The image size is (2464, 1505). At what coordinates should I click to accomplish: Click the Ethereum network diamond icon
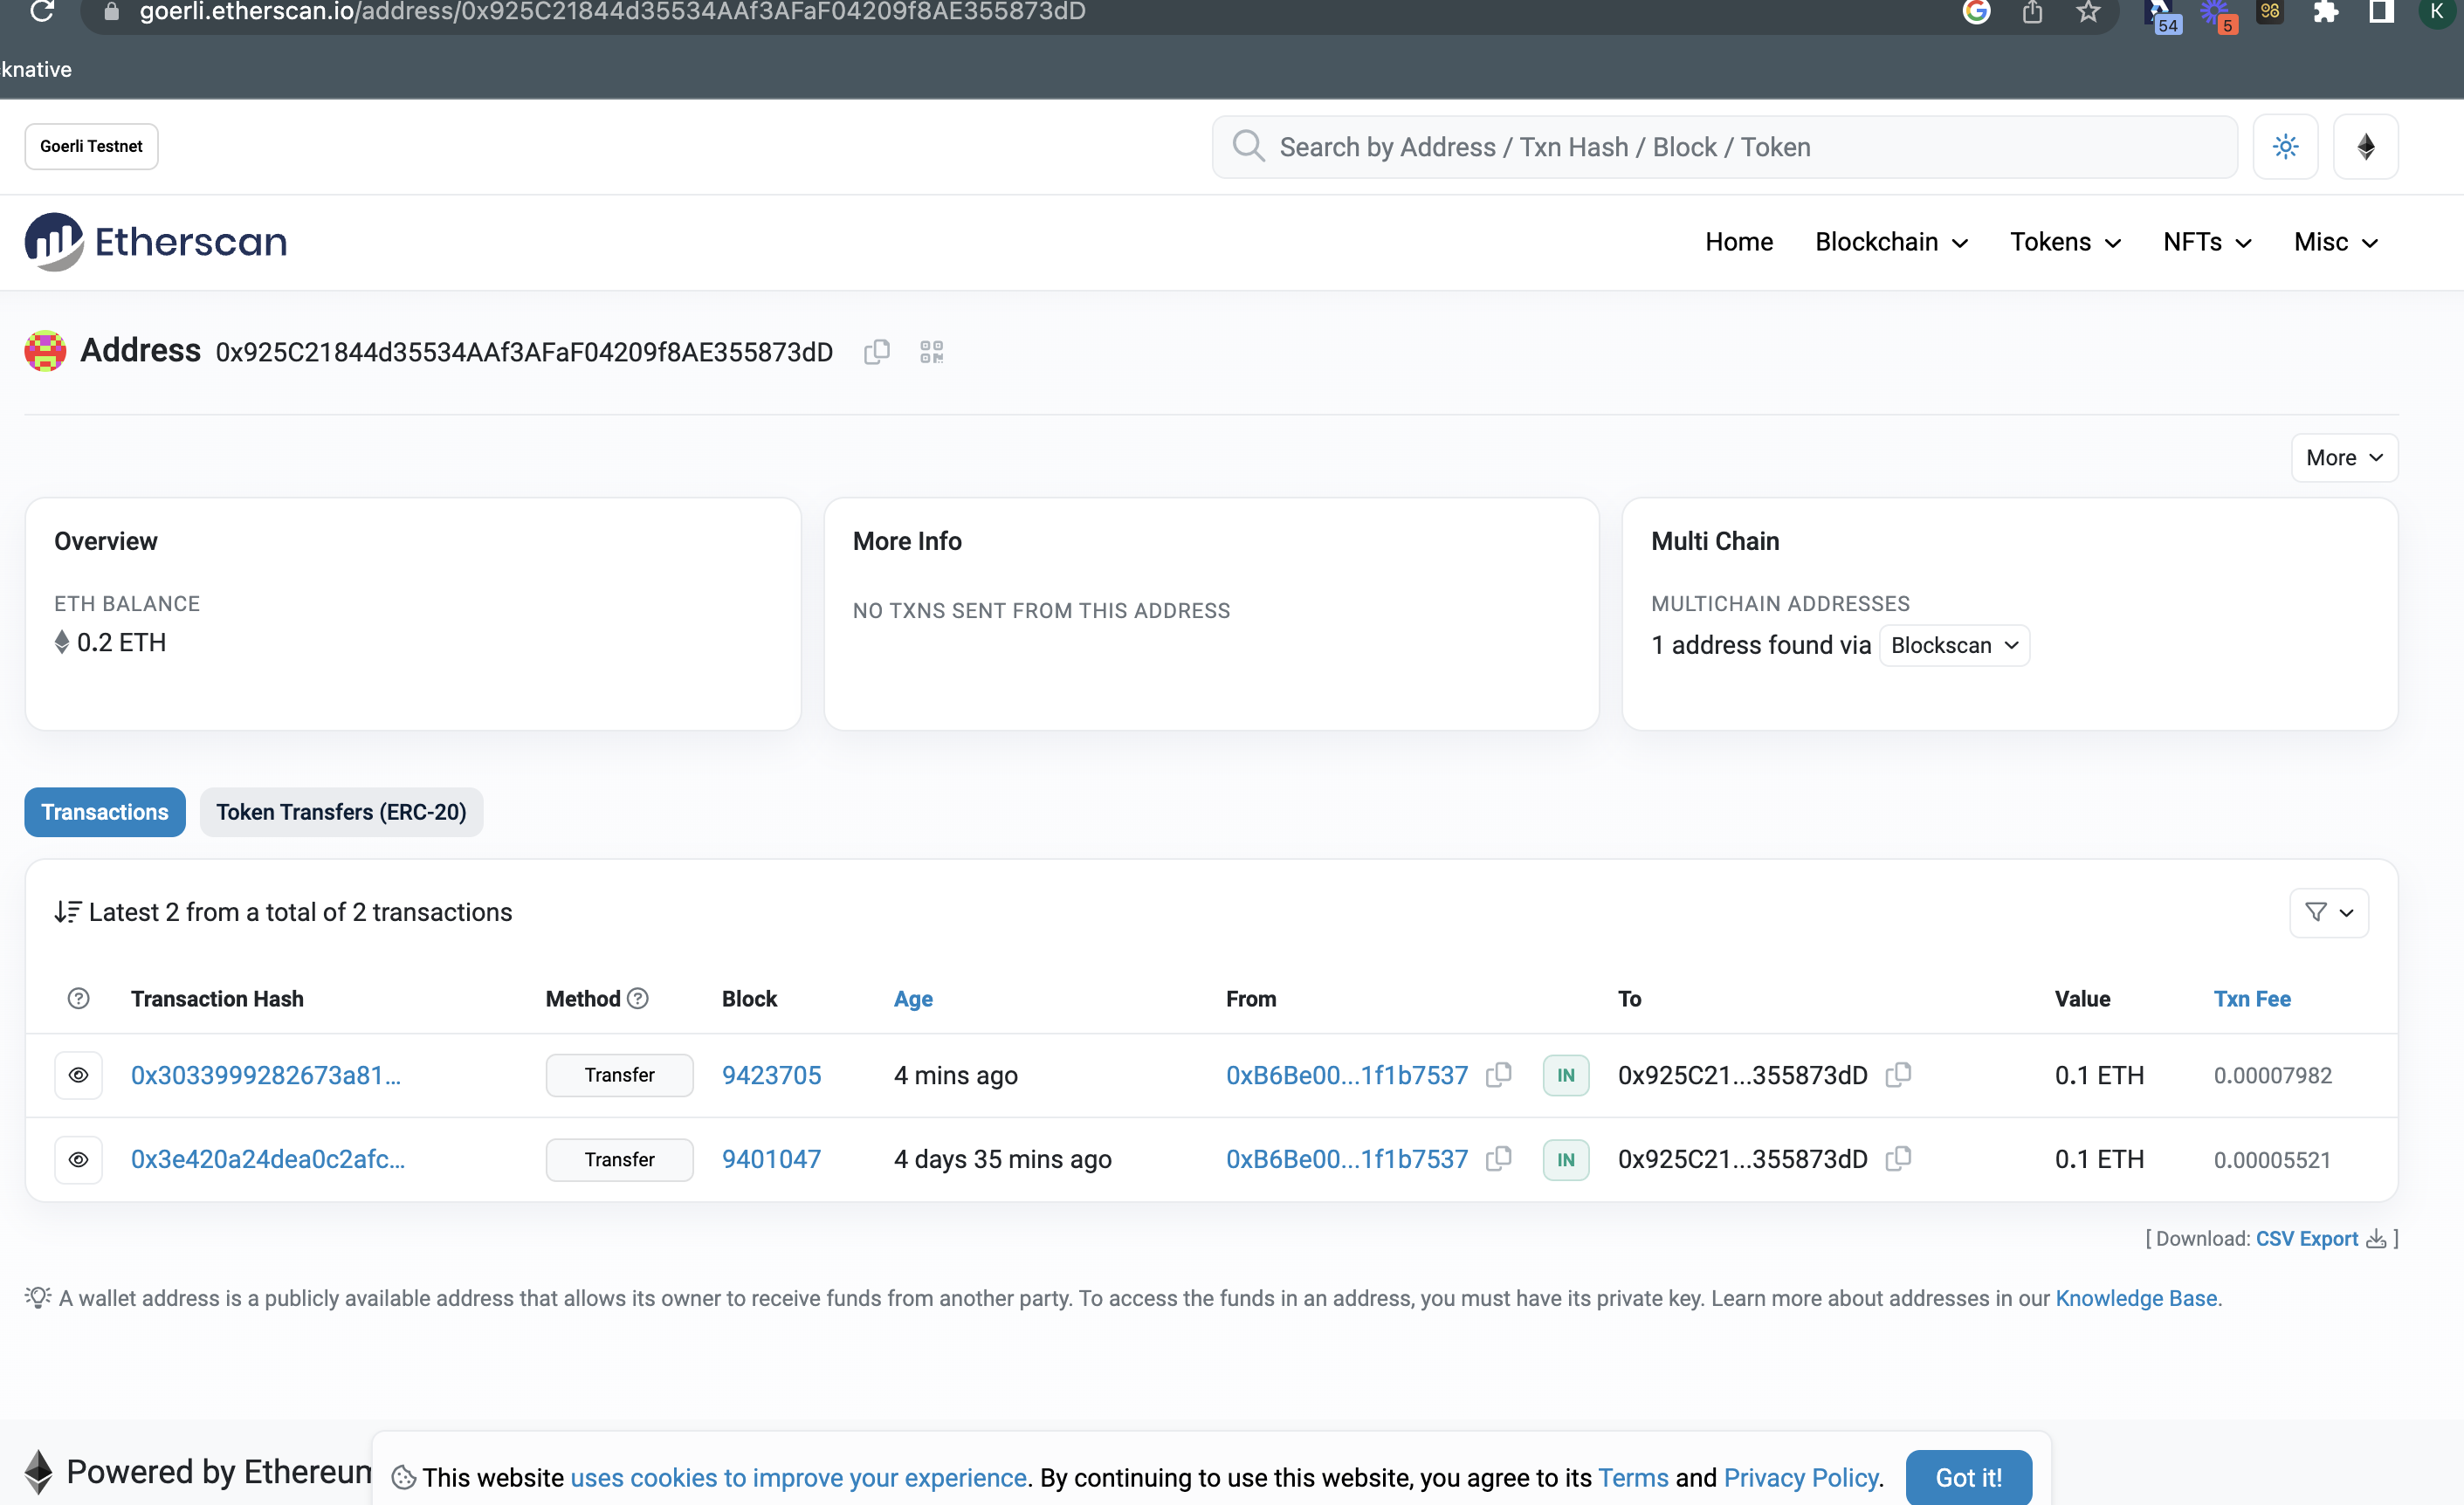2365,147
